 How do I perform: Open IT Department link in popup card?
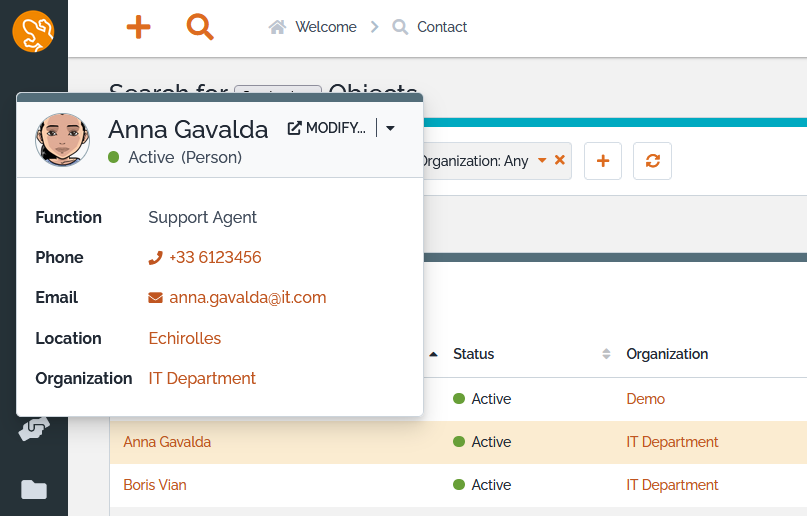[202, 378]
